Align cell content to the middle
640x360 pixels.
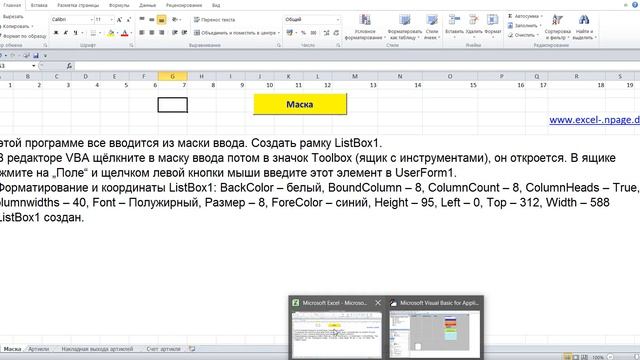coord(151,19)
